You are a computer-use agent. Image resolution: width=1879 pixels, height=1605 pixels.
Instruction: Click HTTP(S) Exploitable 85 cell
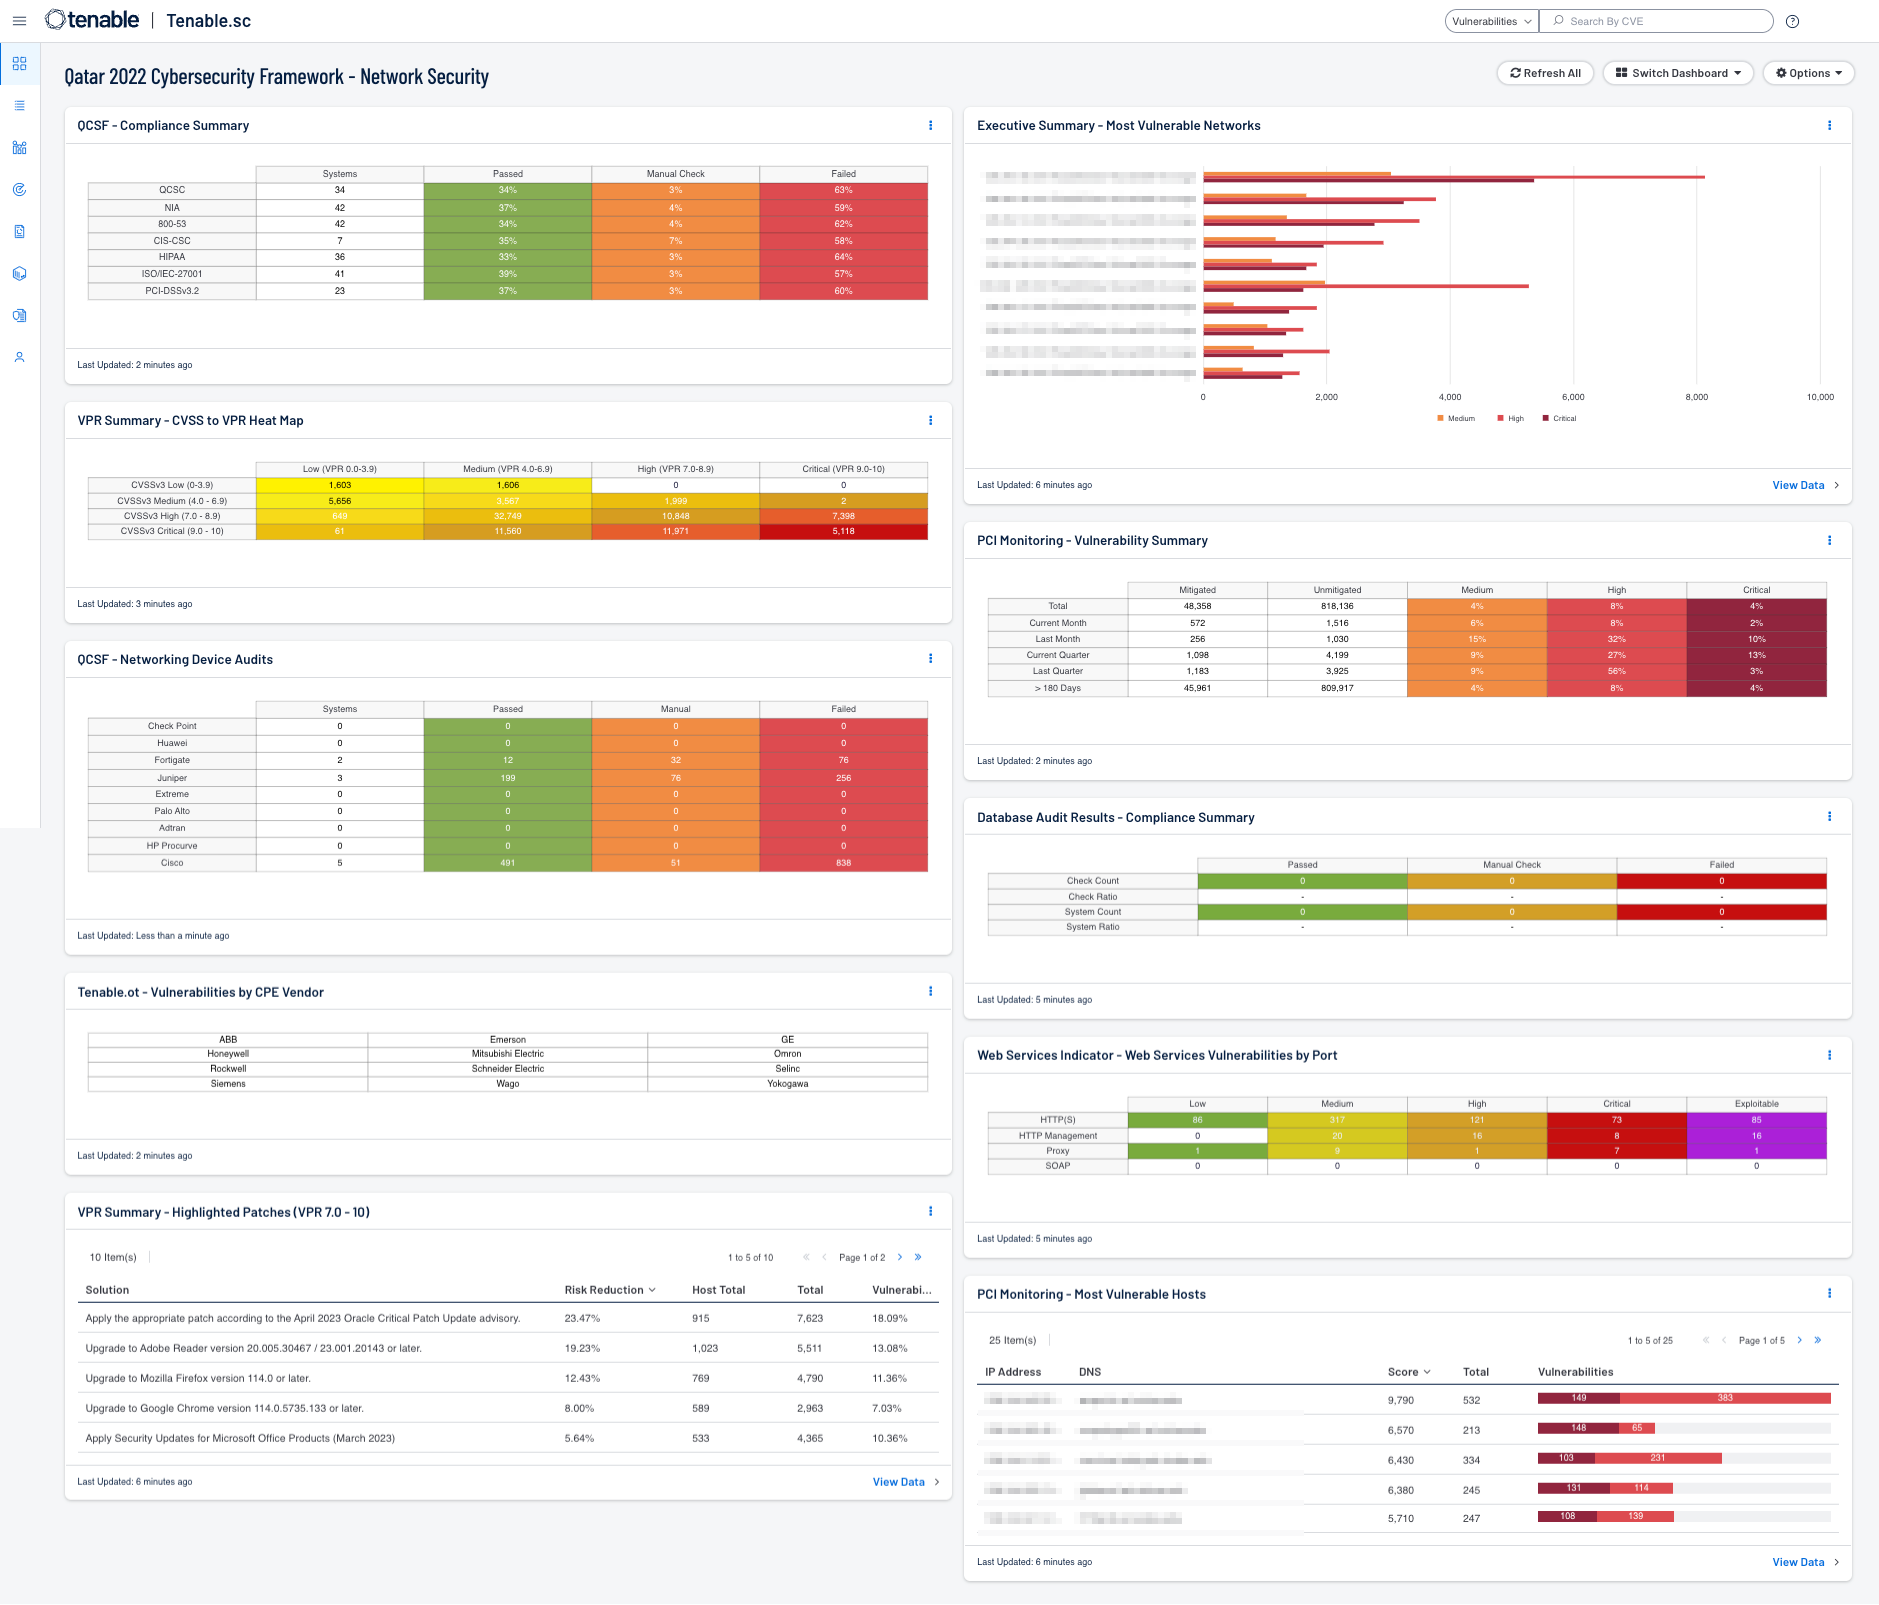click(1756, 1120)
